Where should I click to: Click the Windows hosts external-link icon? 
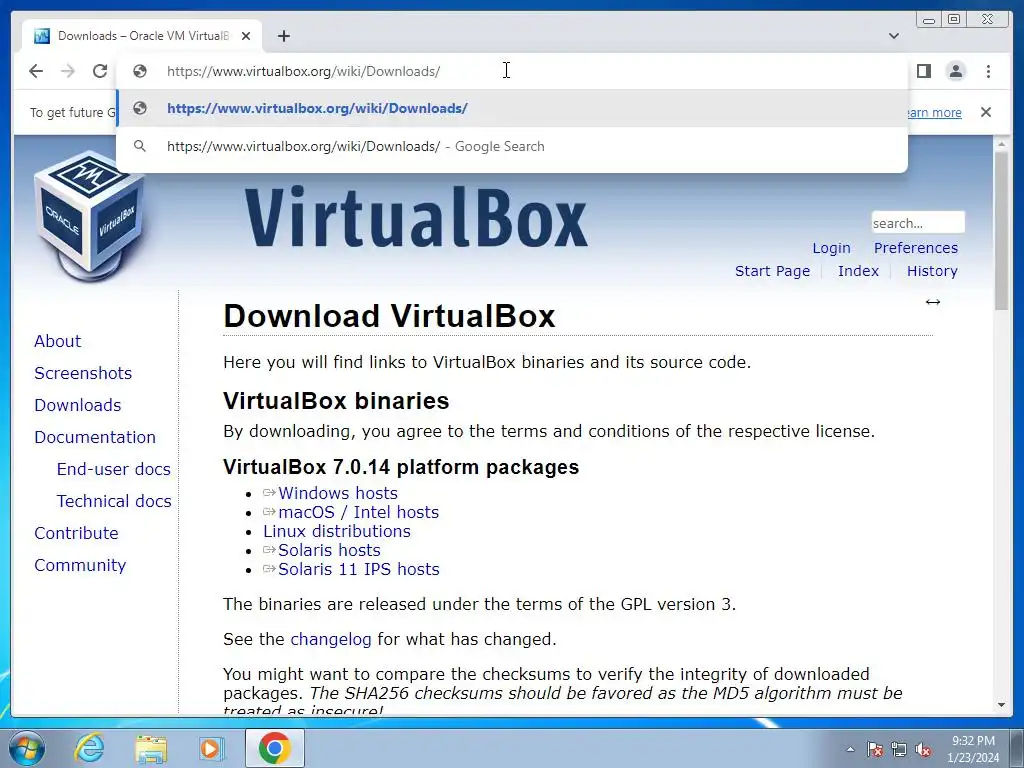269,492
